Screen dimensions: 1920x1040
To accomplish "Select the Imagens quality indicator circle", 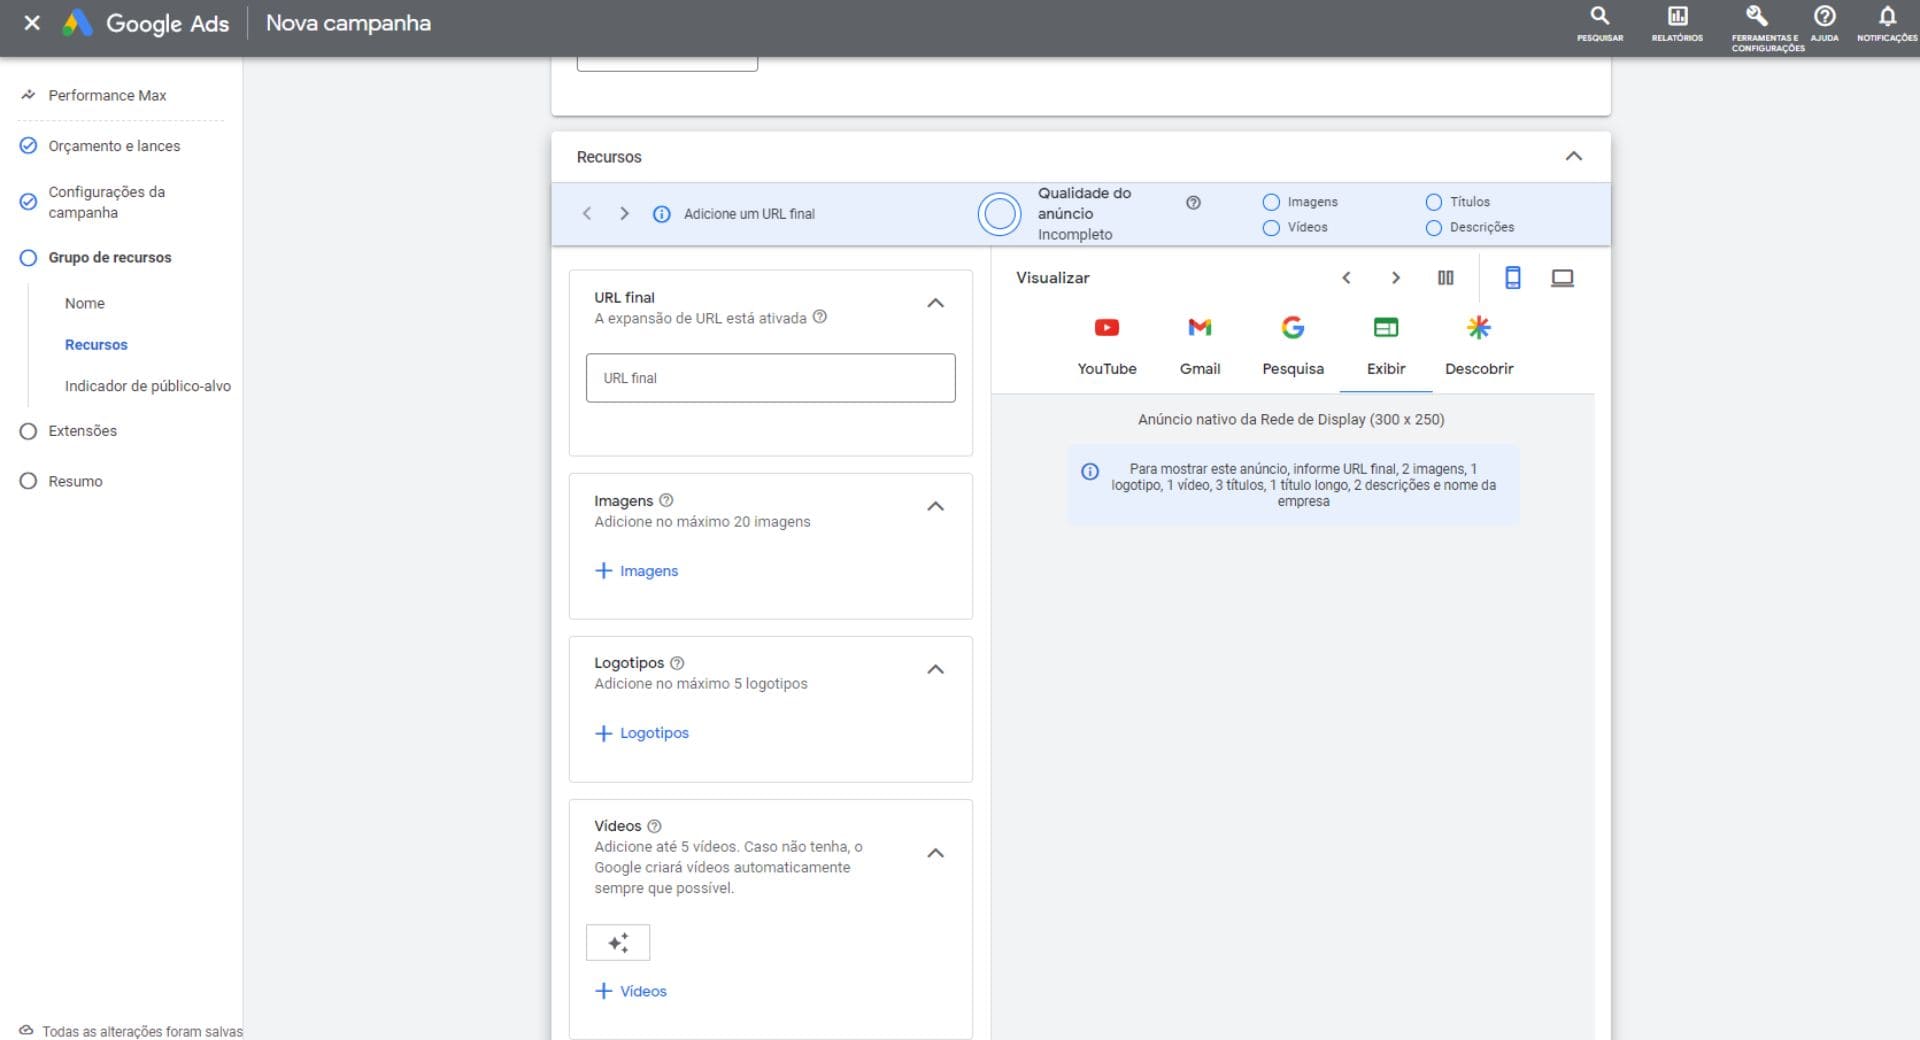I will [x=1271, y=202].
